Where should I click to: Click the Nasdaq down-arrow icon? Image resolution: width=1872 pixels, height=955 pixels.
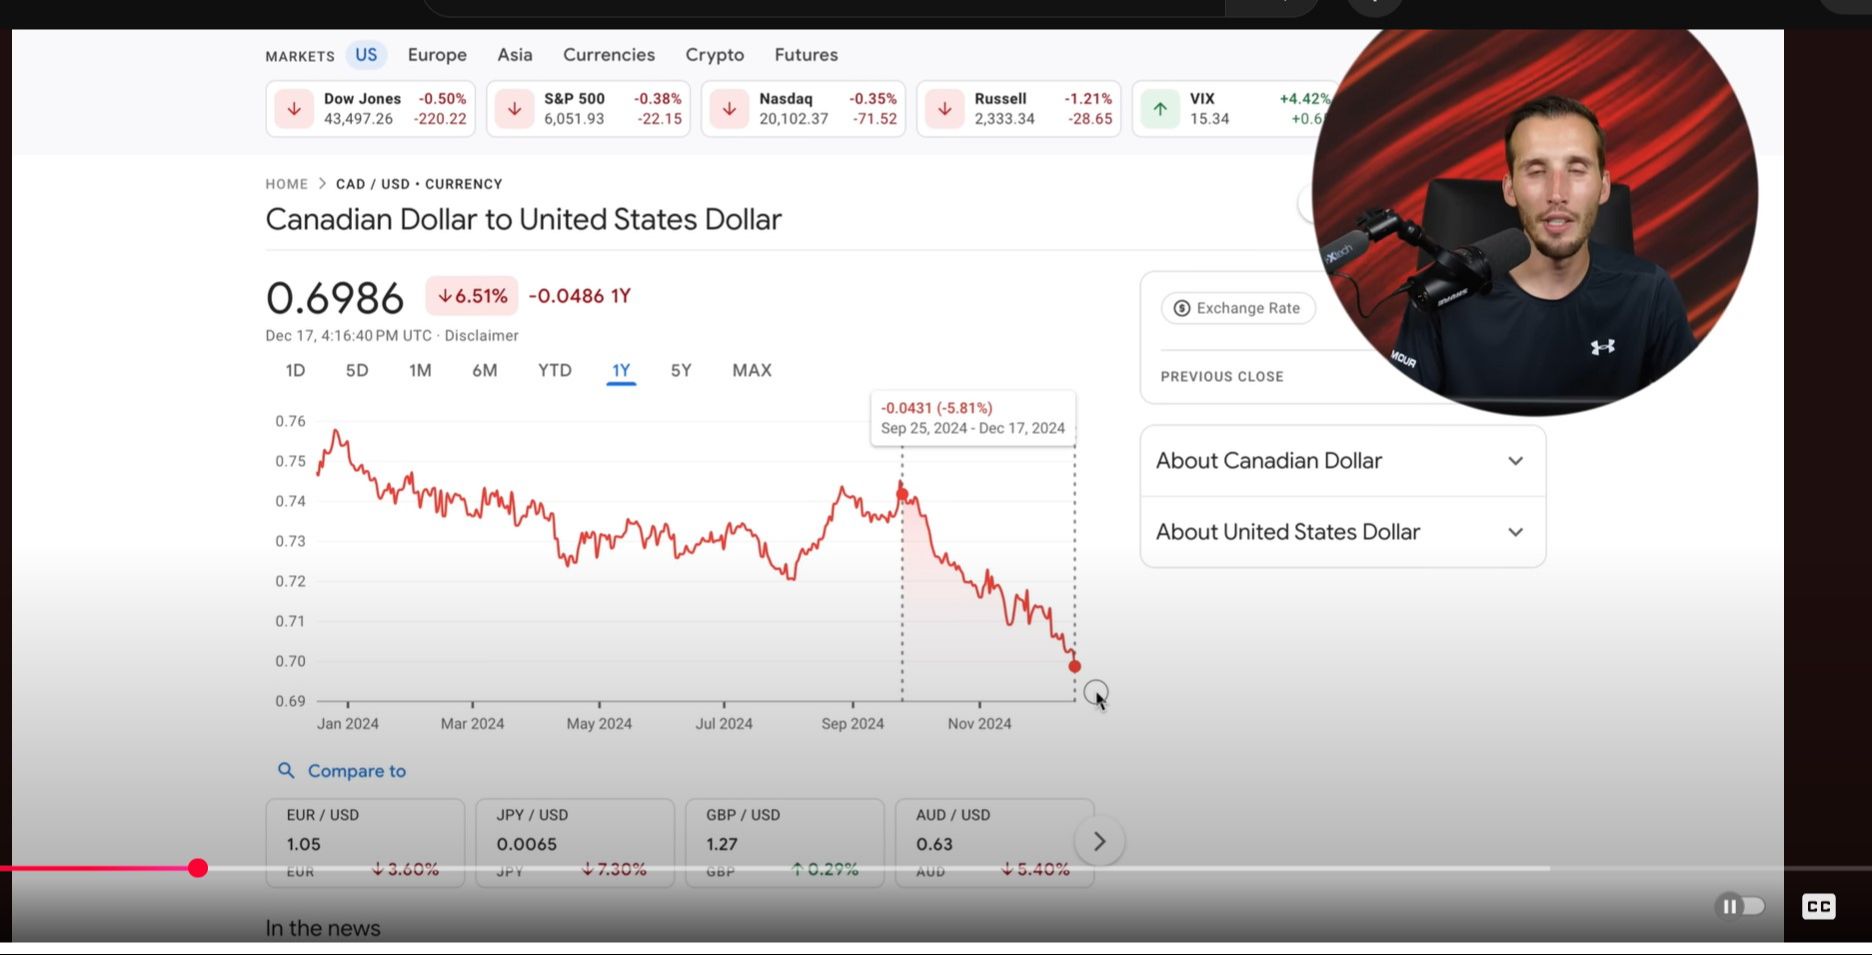[x=729, y=109]
